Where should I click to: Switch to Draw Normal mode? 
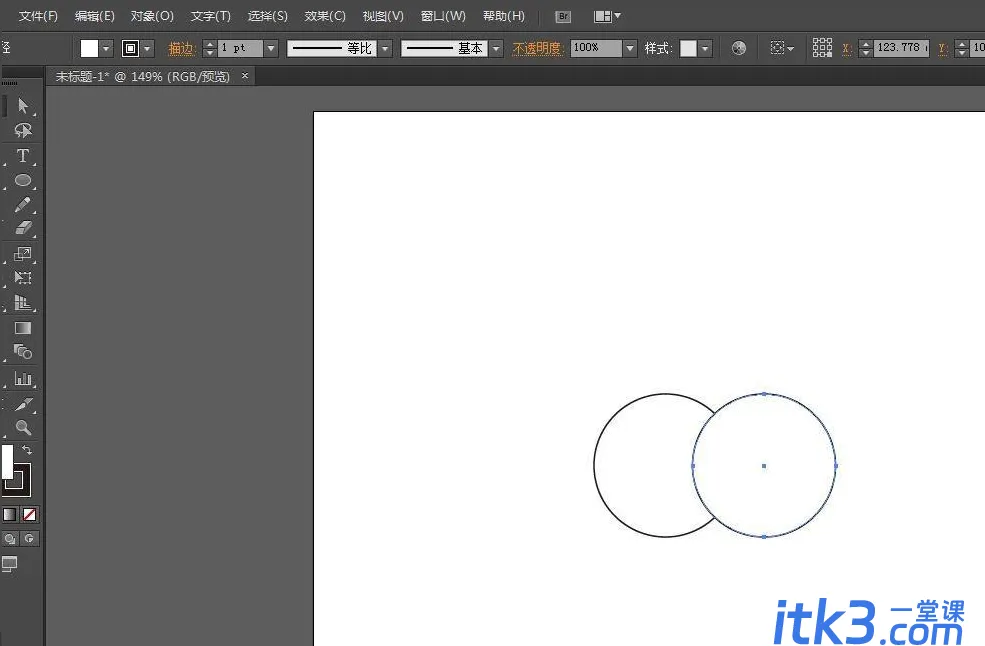tap(10, 539)
